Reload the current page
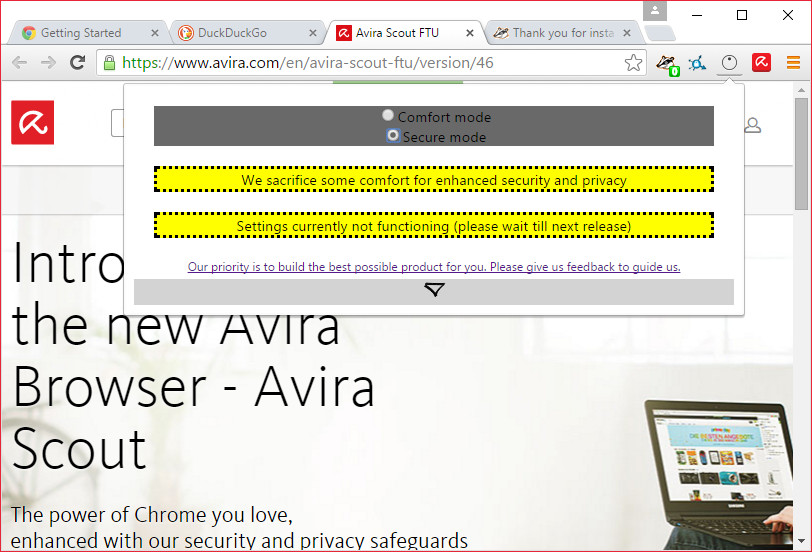This screenshot has width=812, height=552. 78,63
